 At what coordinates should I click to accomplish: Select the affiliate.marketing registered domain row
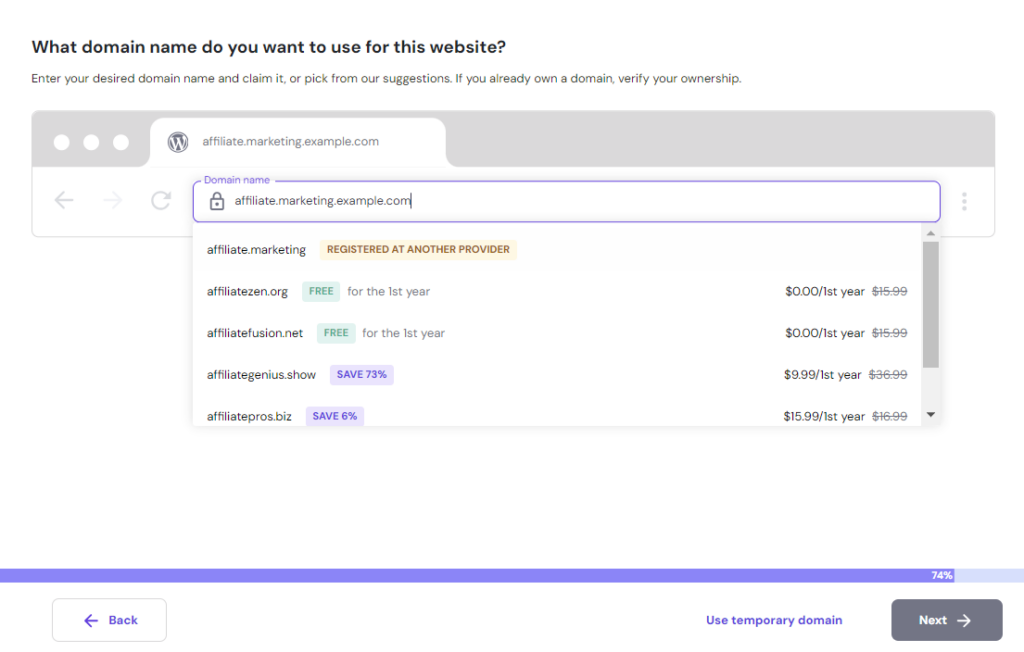[256, 250]
